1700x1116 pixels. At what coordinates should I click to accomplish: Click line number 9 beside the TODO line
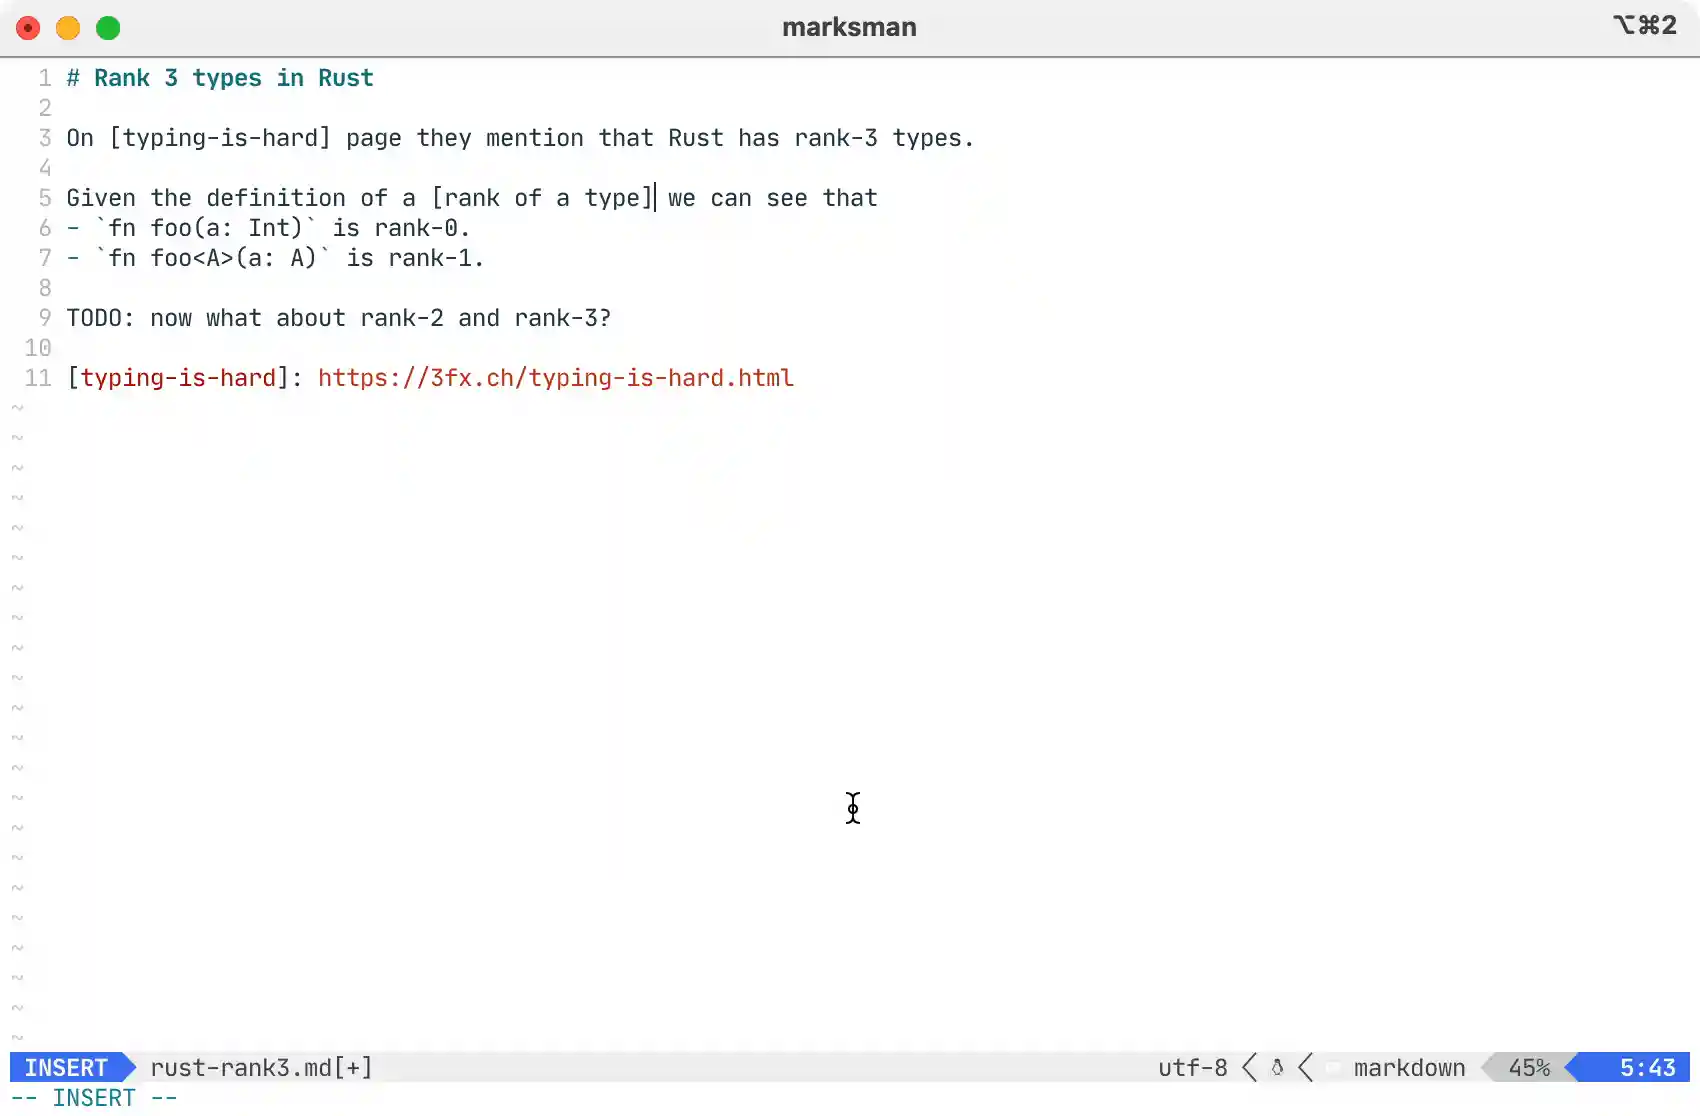44,318
